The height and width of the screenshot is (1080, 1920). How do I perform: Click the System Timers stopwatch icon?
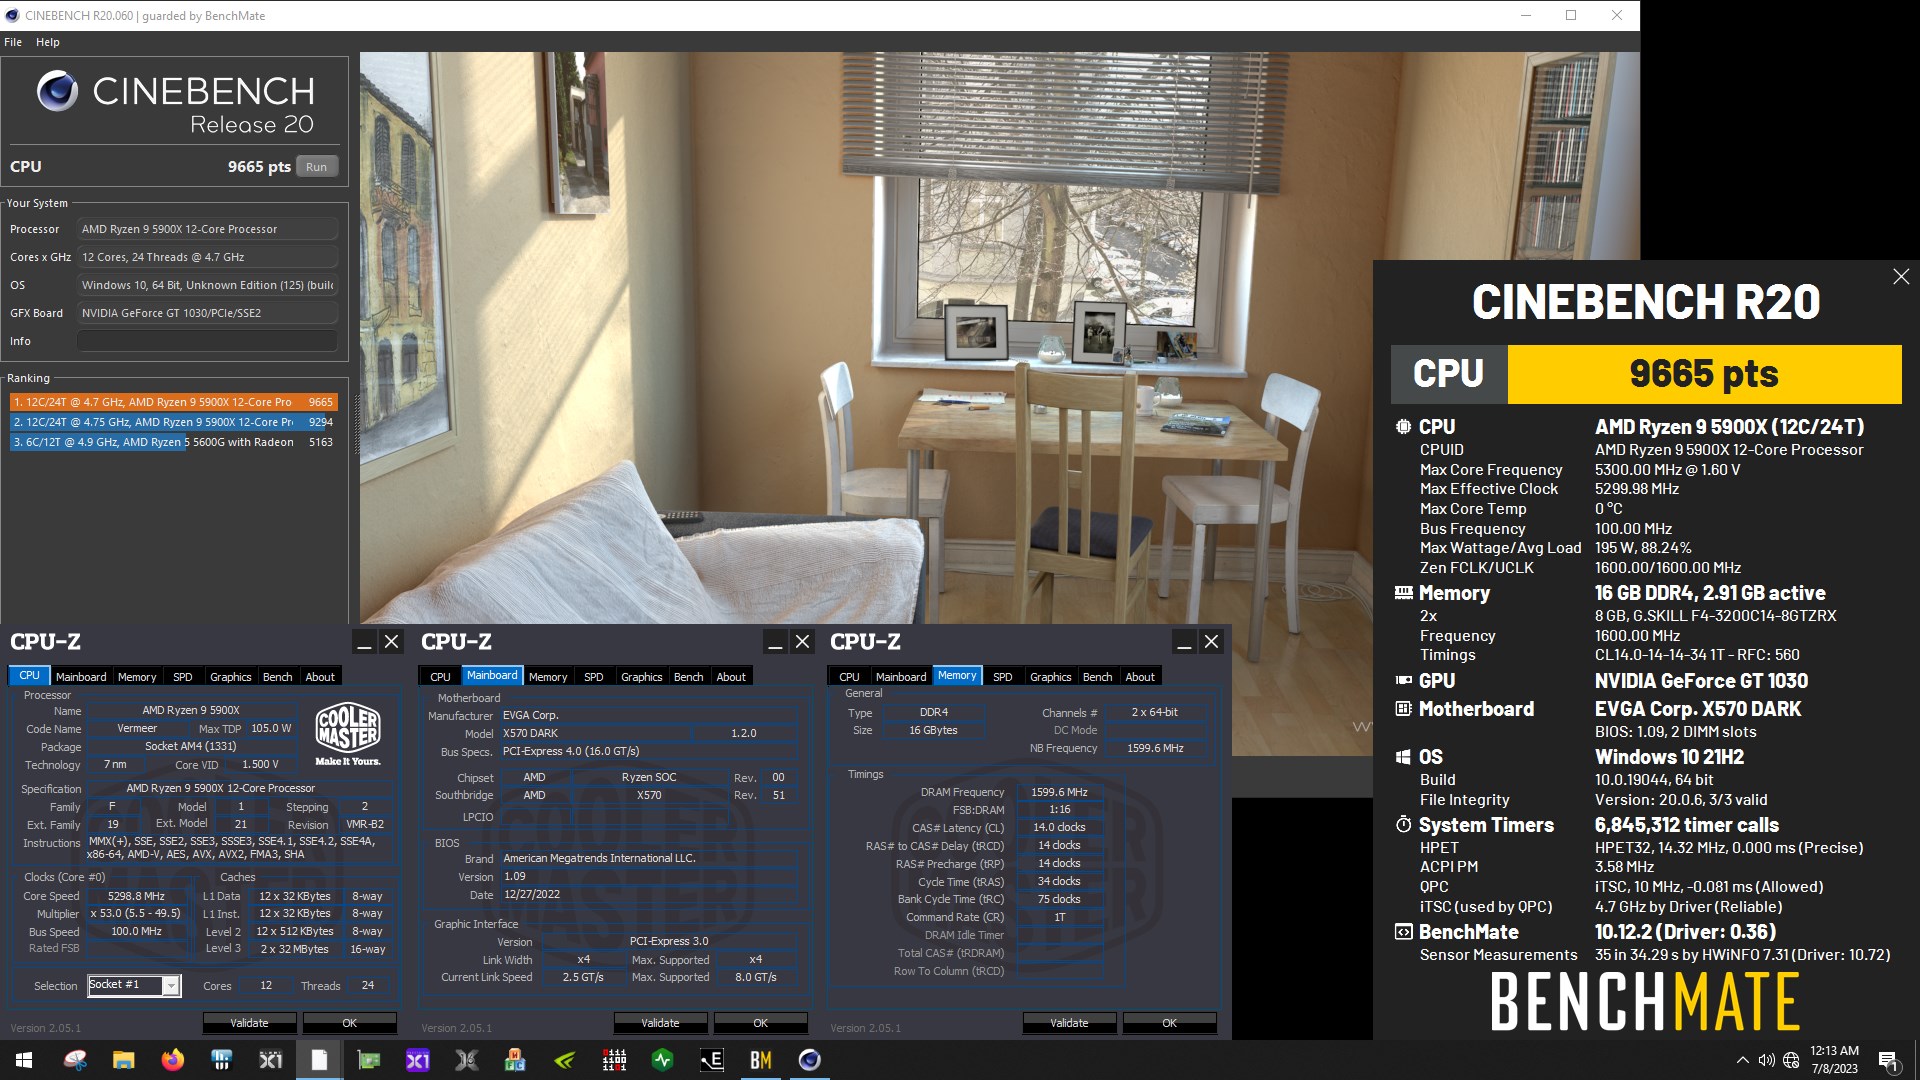[1403, 825]
